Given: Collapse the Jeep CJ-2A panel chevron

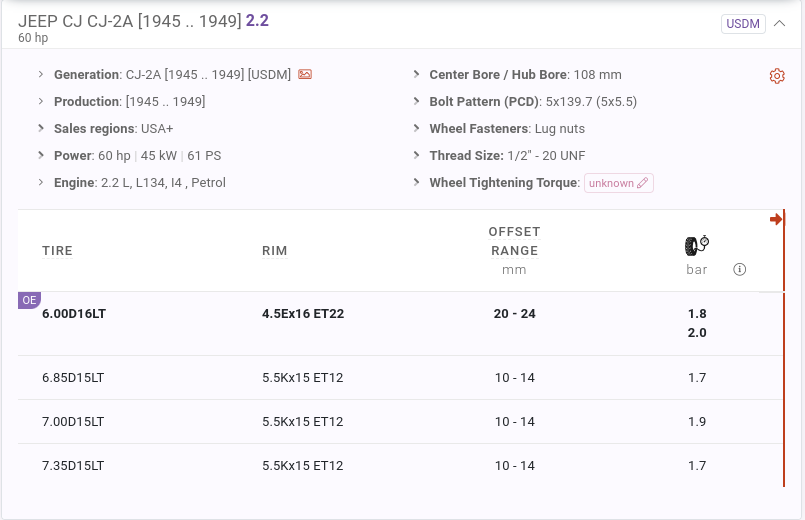Looking at the screenshot, I should (x=779, y=24).
